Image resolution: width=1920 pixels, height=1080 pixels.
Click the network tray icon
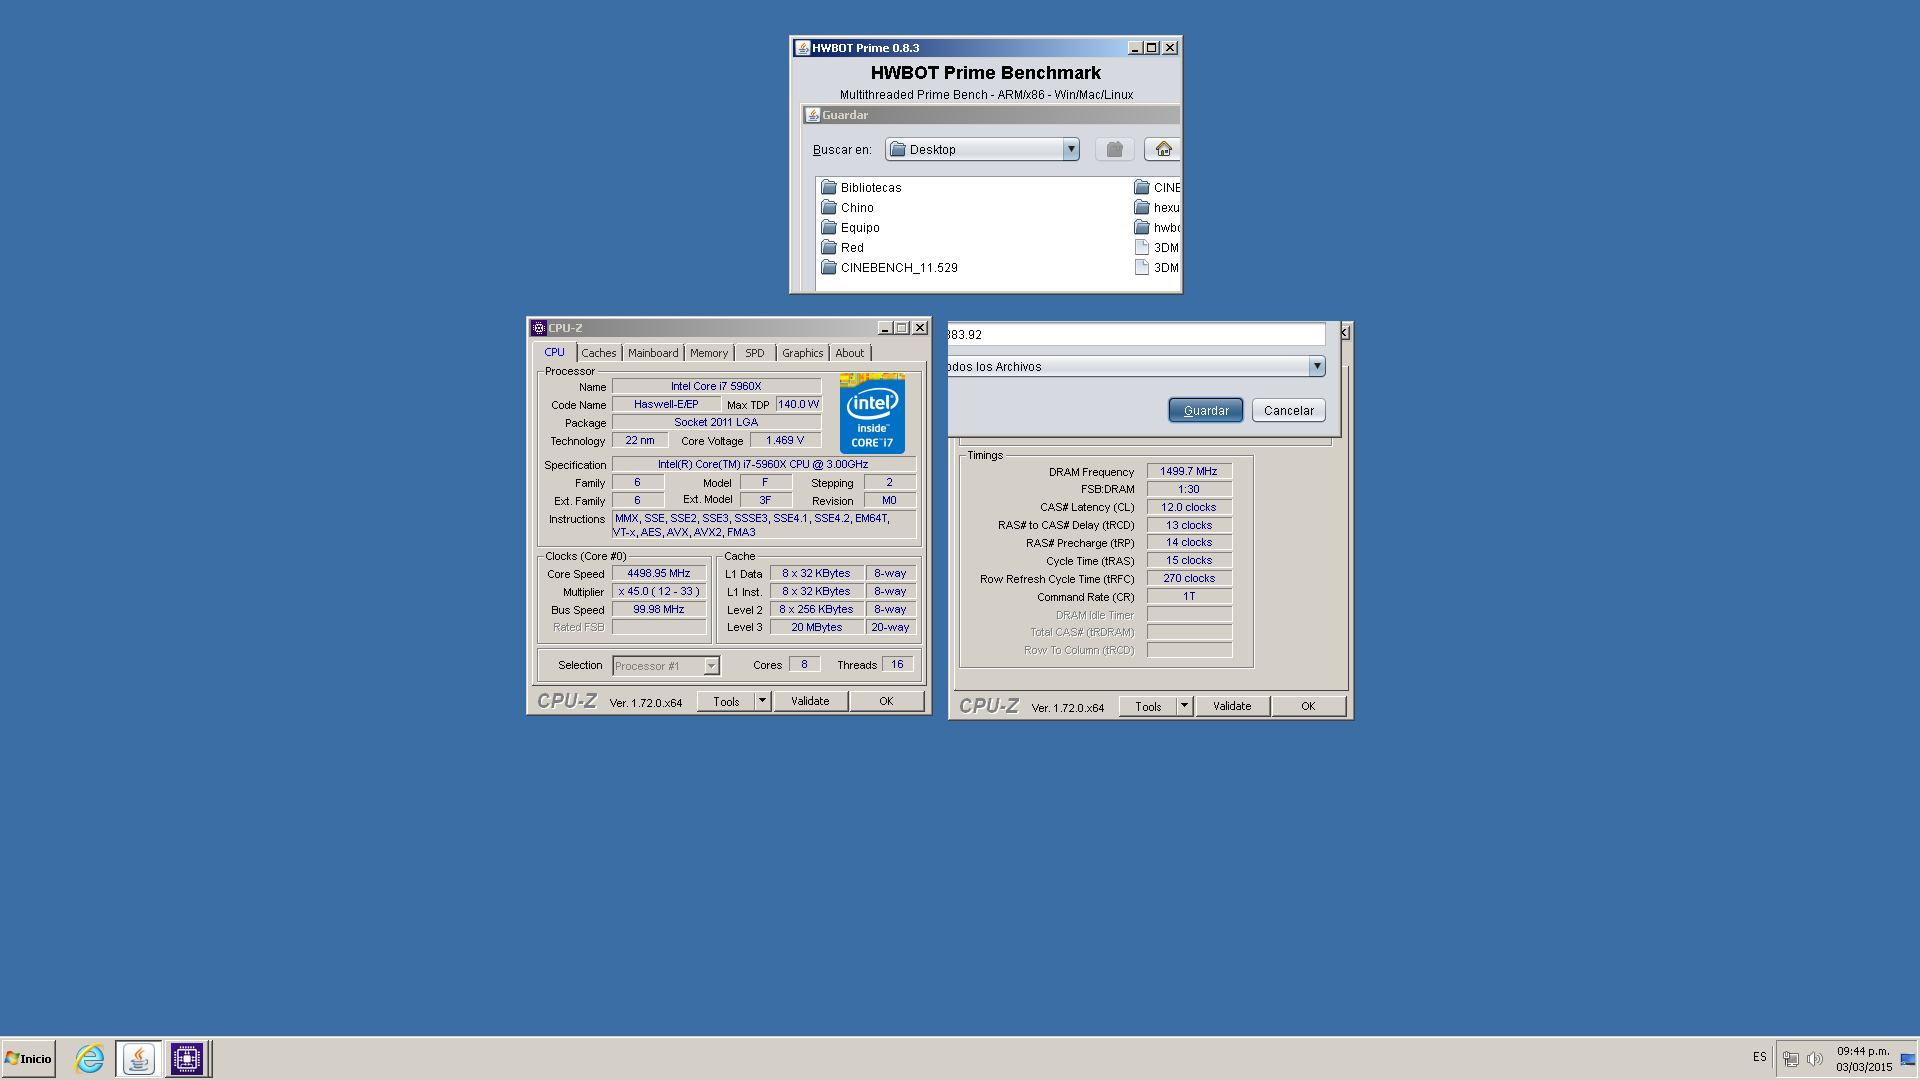click(x=1791, y=1058)
